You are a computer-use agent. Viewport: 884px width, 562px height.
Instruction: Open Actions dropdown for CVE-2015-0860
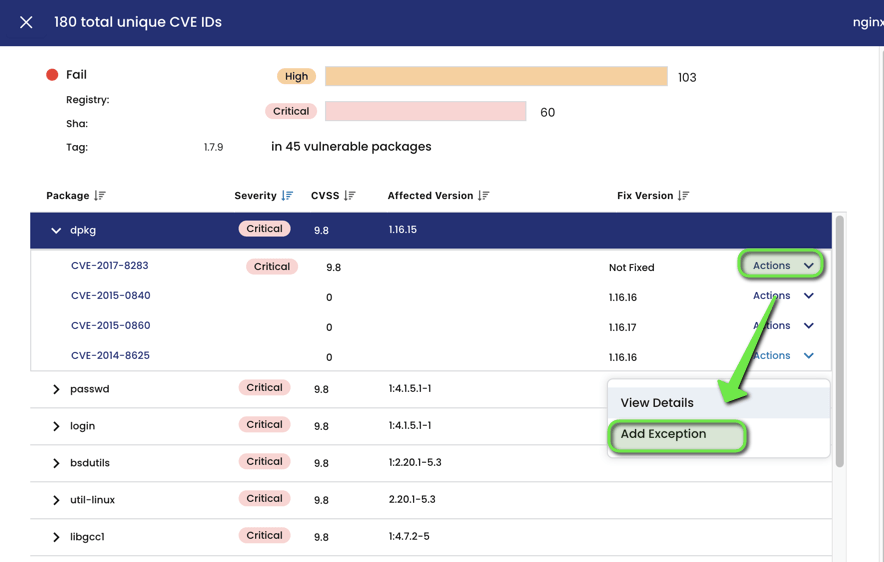click(783, 325)
